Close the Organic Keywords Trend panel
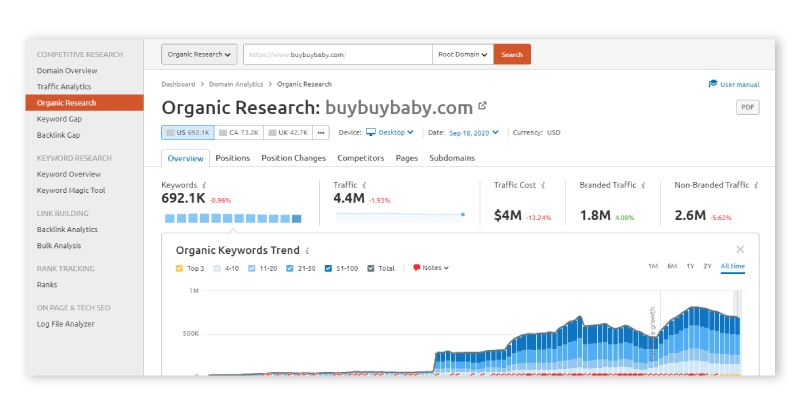The image size is (800, 401). [x=740, y=249]
